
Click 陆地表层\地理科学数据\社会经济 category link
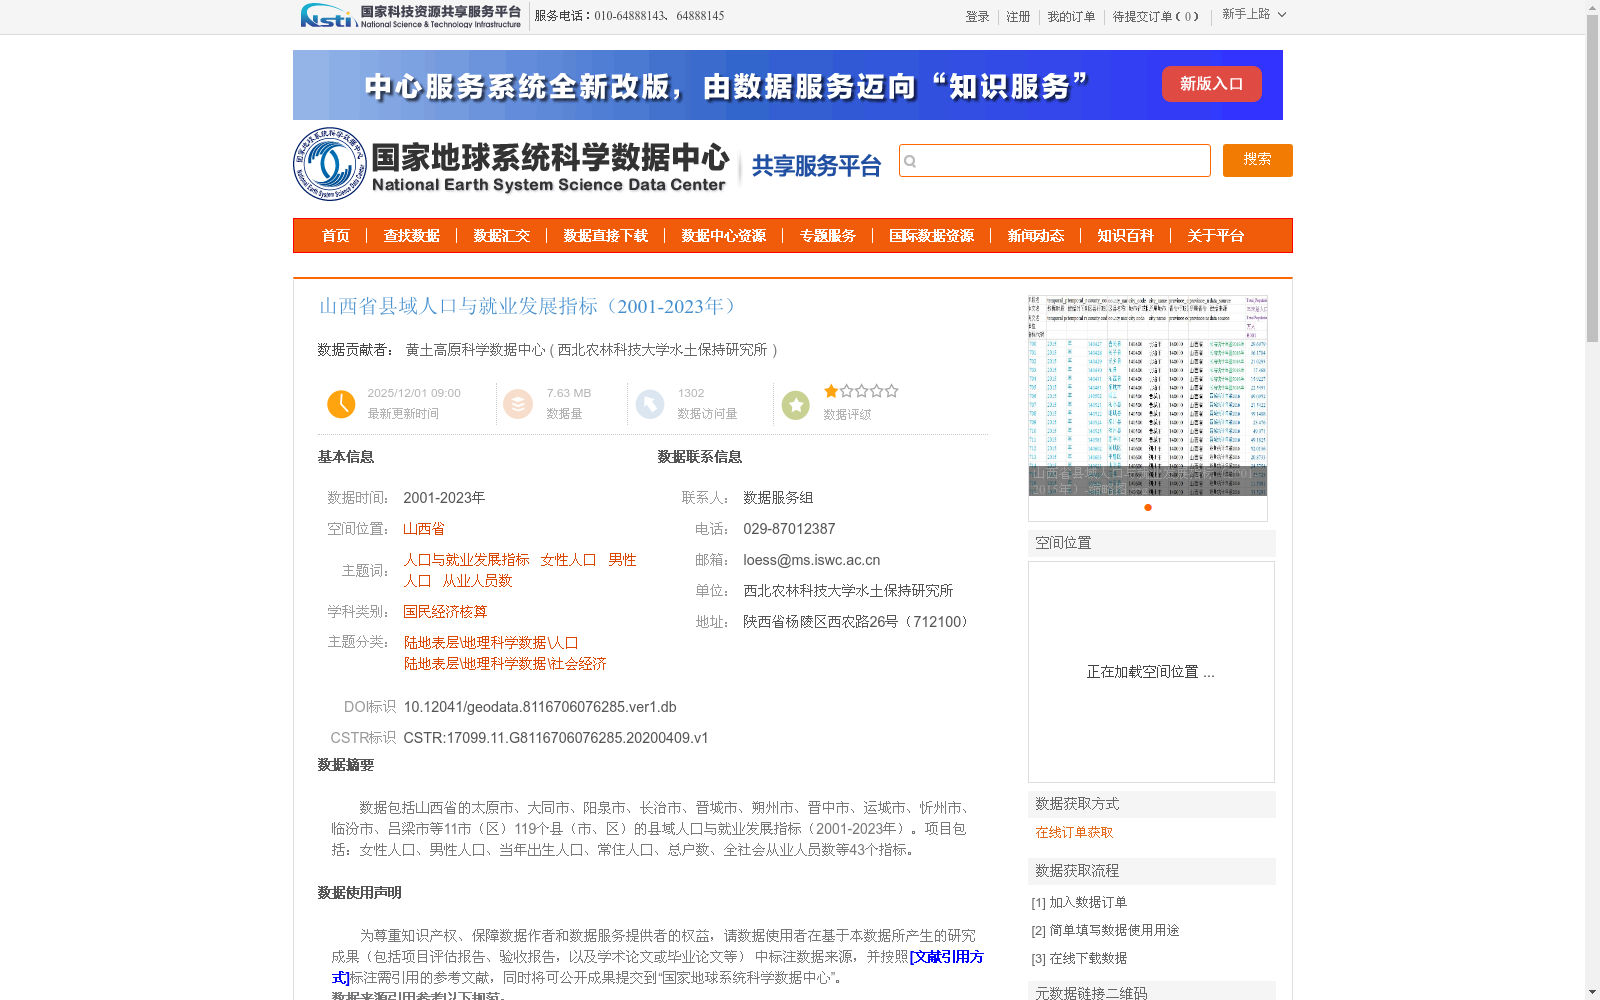[505, 664]
